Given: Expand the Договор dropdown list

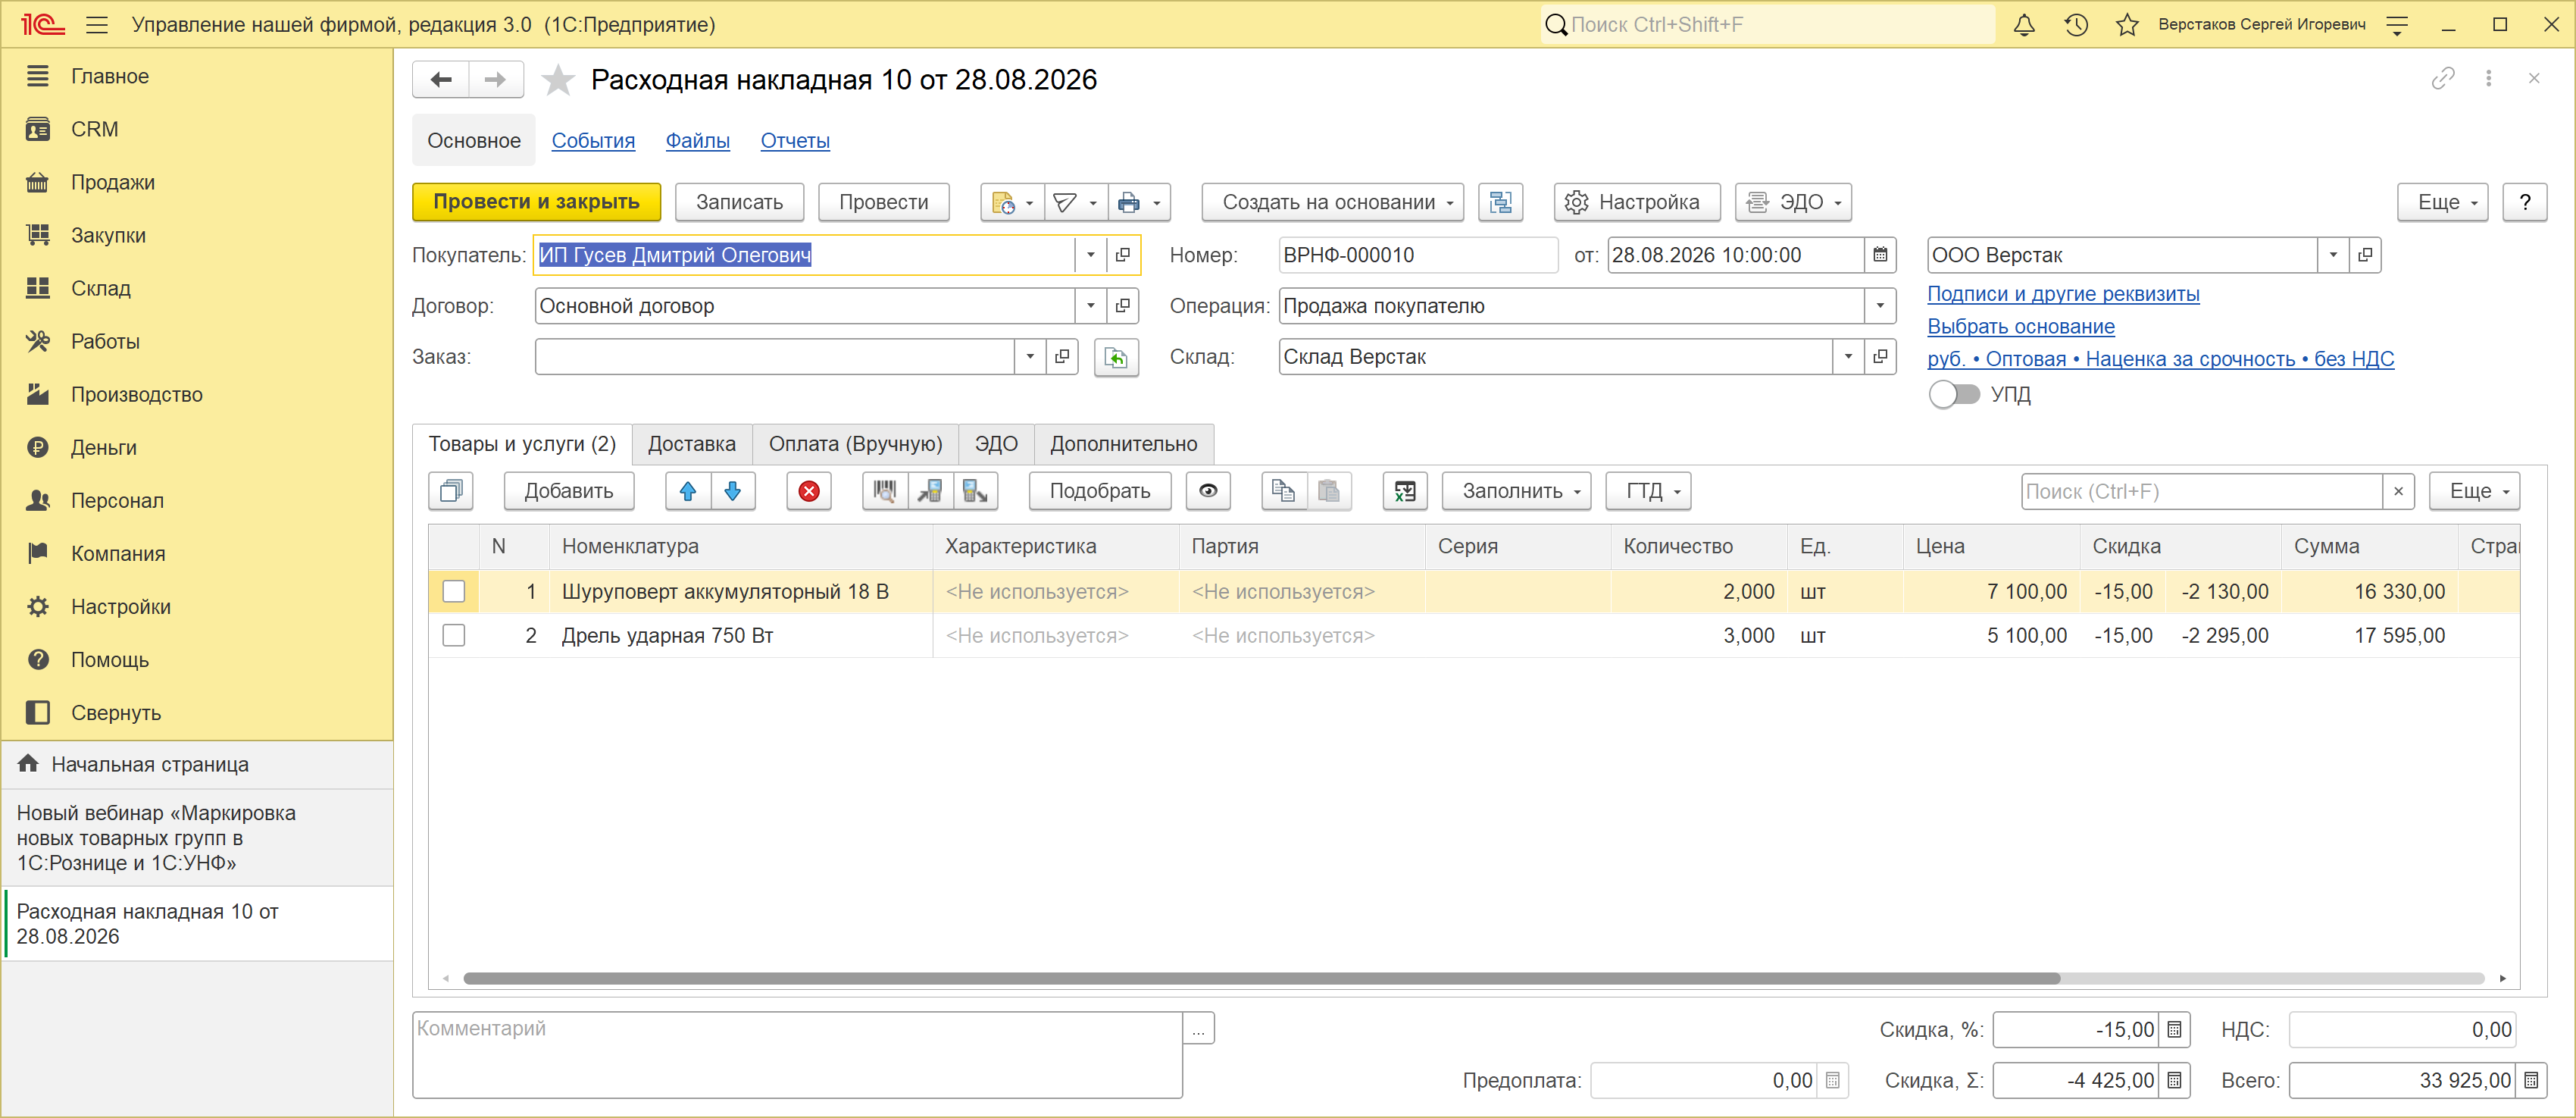Looking at the screenshot, I should tap(1091, 306).
